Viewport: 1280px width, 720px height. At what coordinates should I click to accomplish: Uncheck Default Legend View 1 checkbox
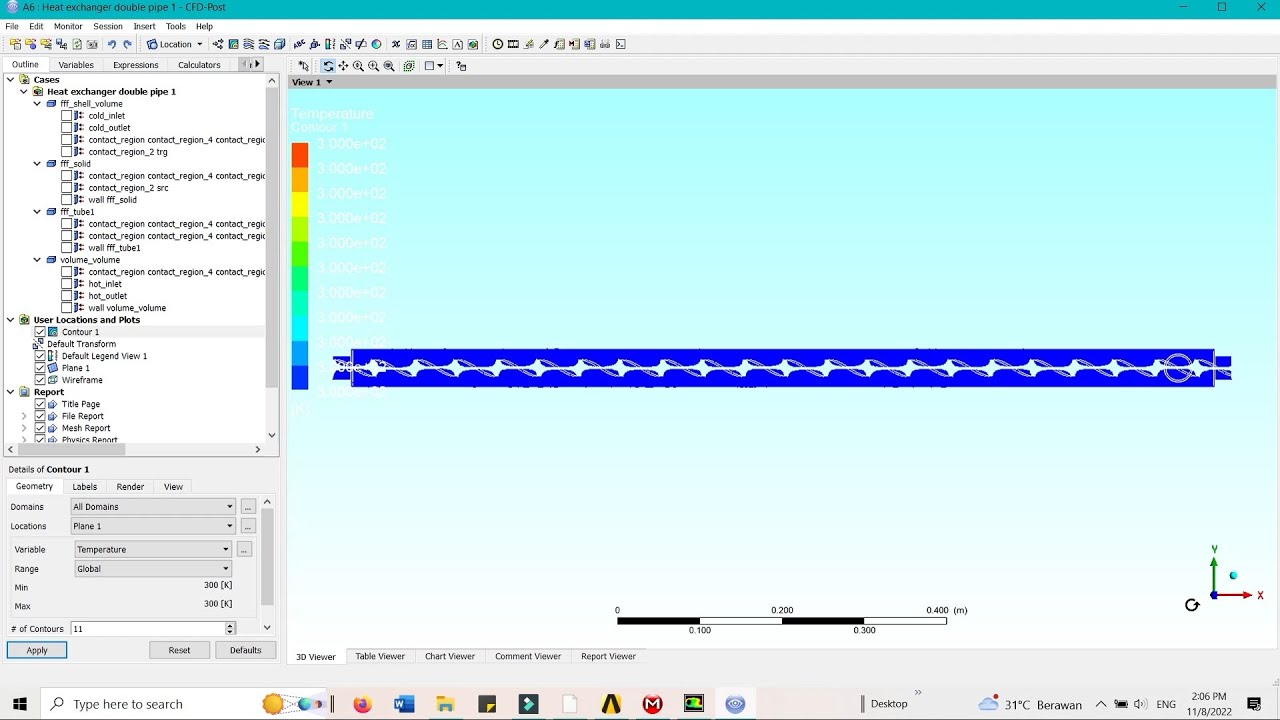coord(40,356)
